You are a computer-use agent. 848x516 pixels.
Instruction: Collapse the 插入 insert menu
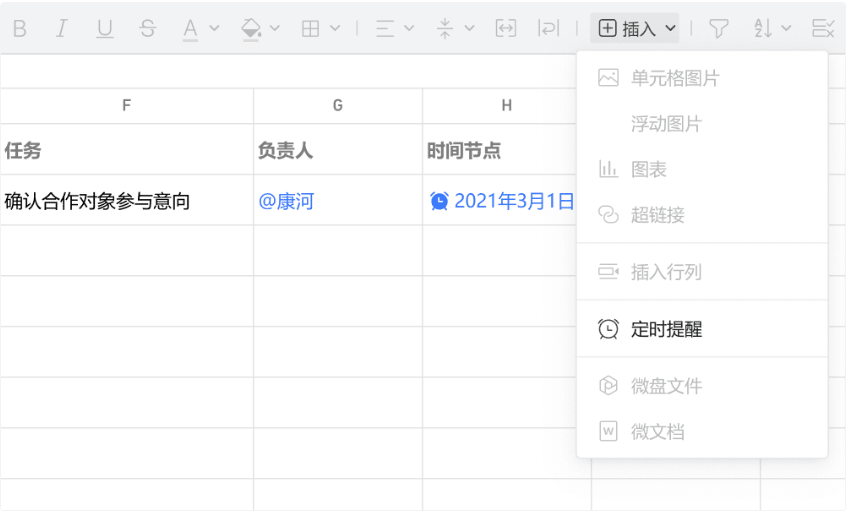pyautogui.click(x=637, y=29)
